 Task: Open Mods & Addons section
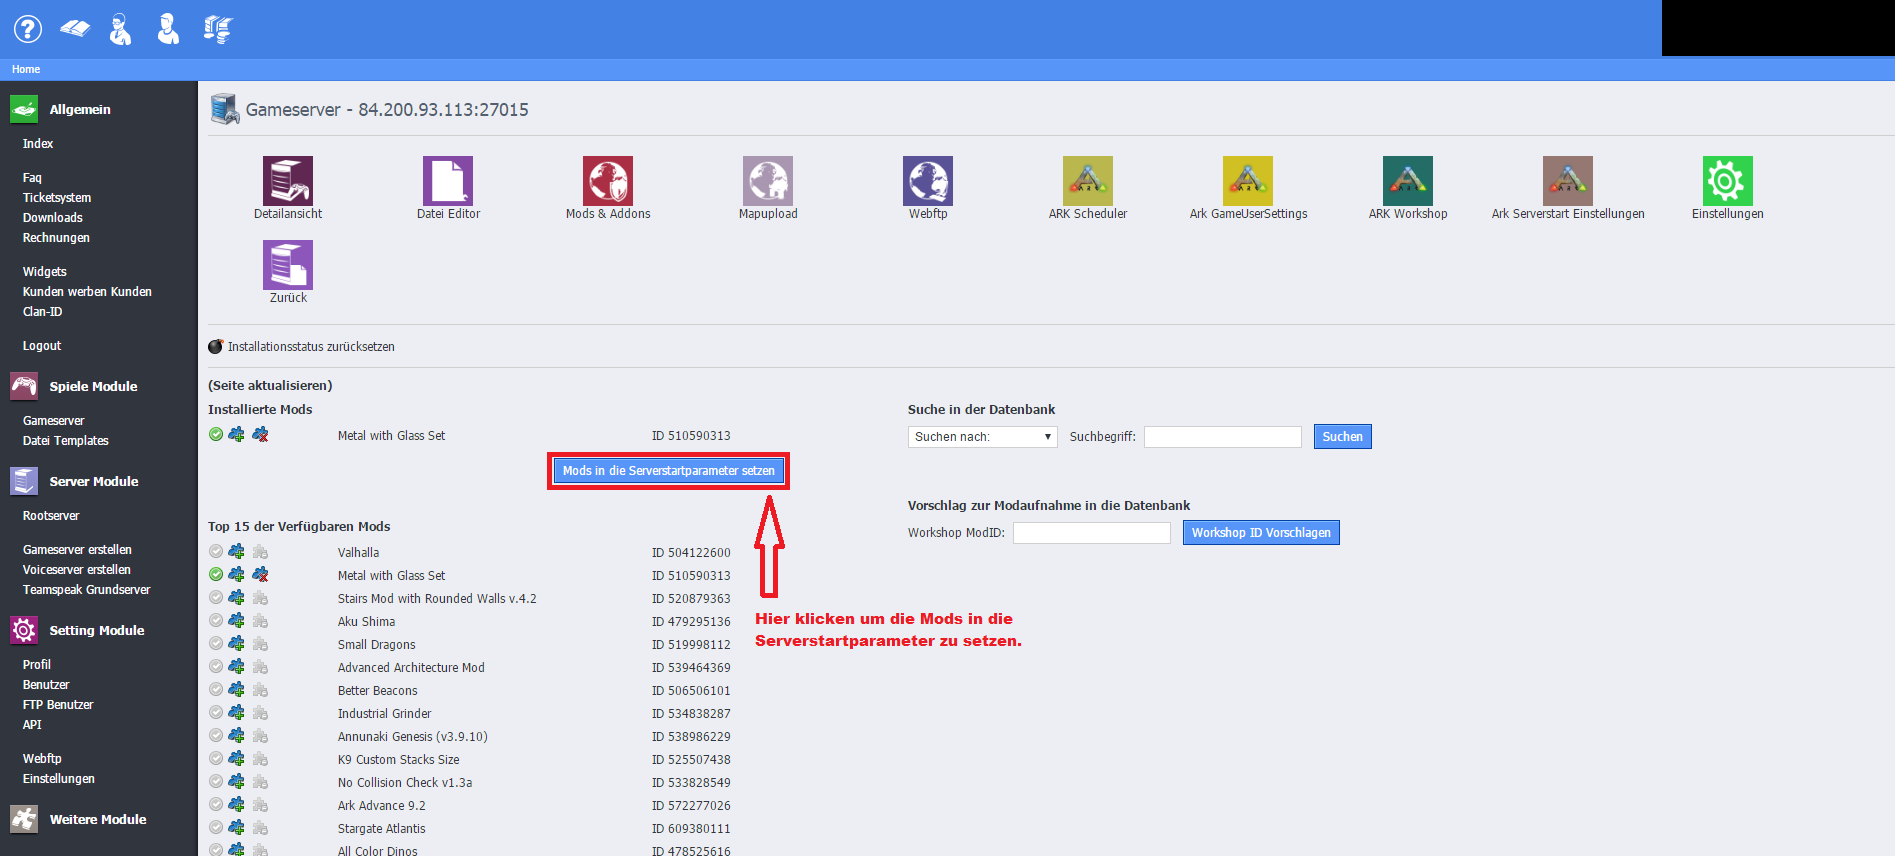pyautogui.click(x=608, y=182)
